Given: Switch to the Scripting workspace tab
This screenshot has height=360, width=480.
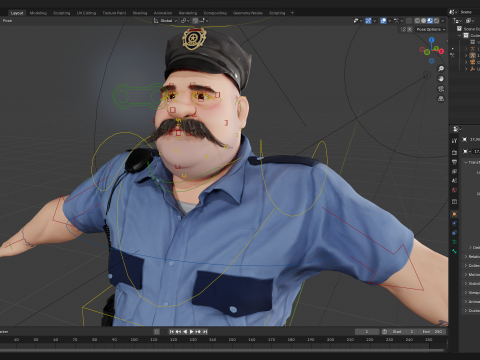Looking at the screenshot, I should [x=277, y=13].
